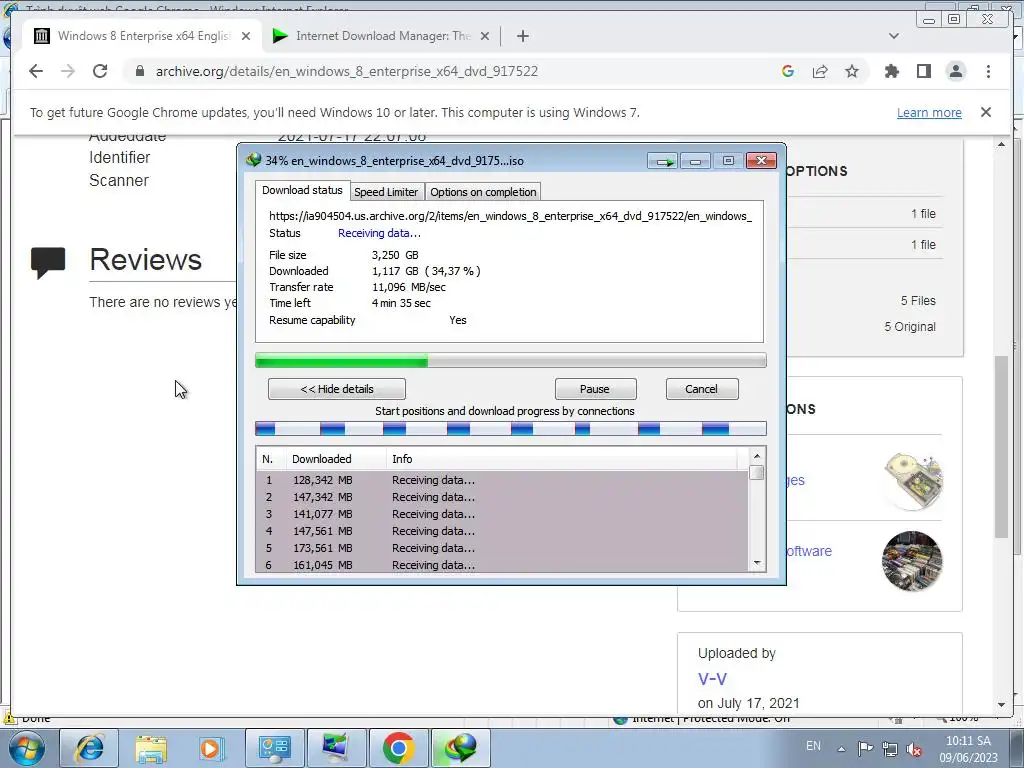
Task: Select connection row 4 with 147,561 MB
Action: tap(502, 531)
